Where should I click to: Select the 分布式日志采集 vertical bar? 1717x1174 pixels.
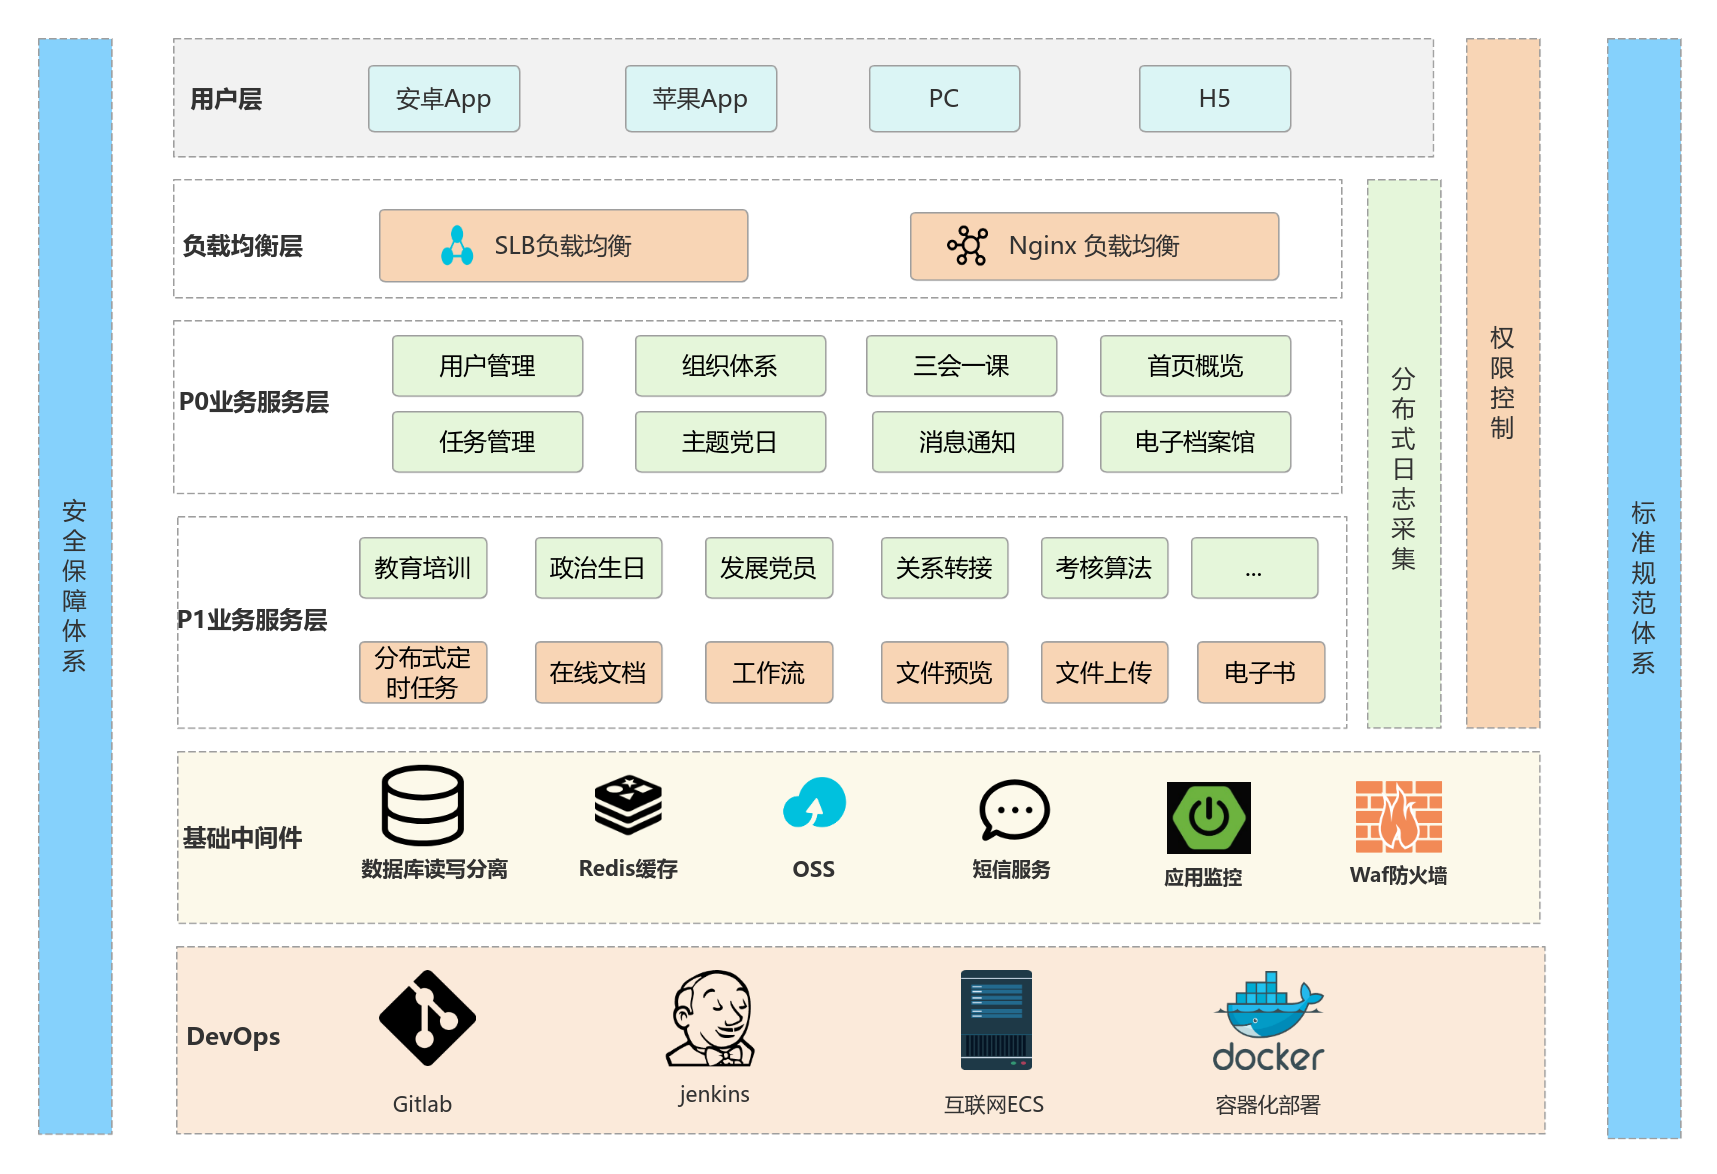[x=1404, y=454]
